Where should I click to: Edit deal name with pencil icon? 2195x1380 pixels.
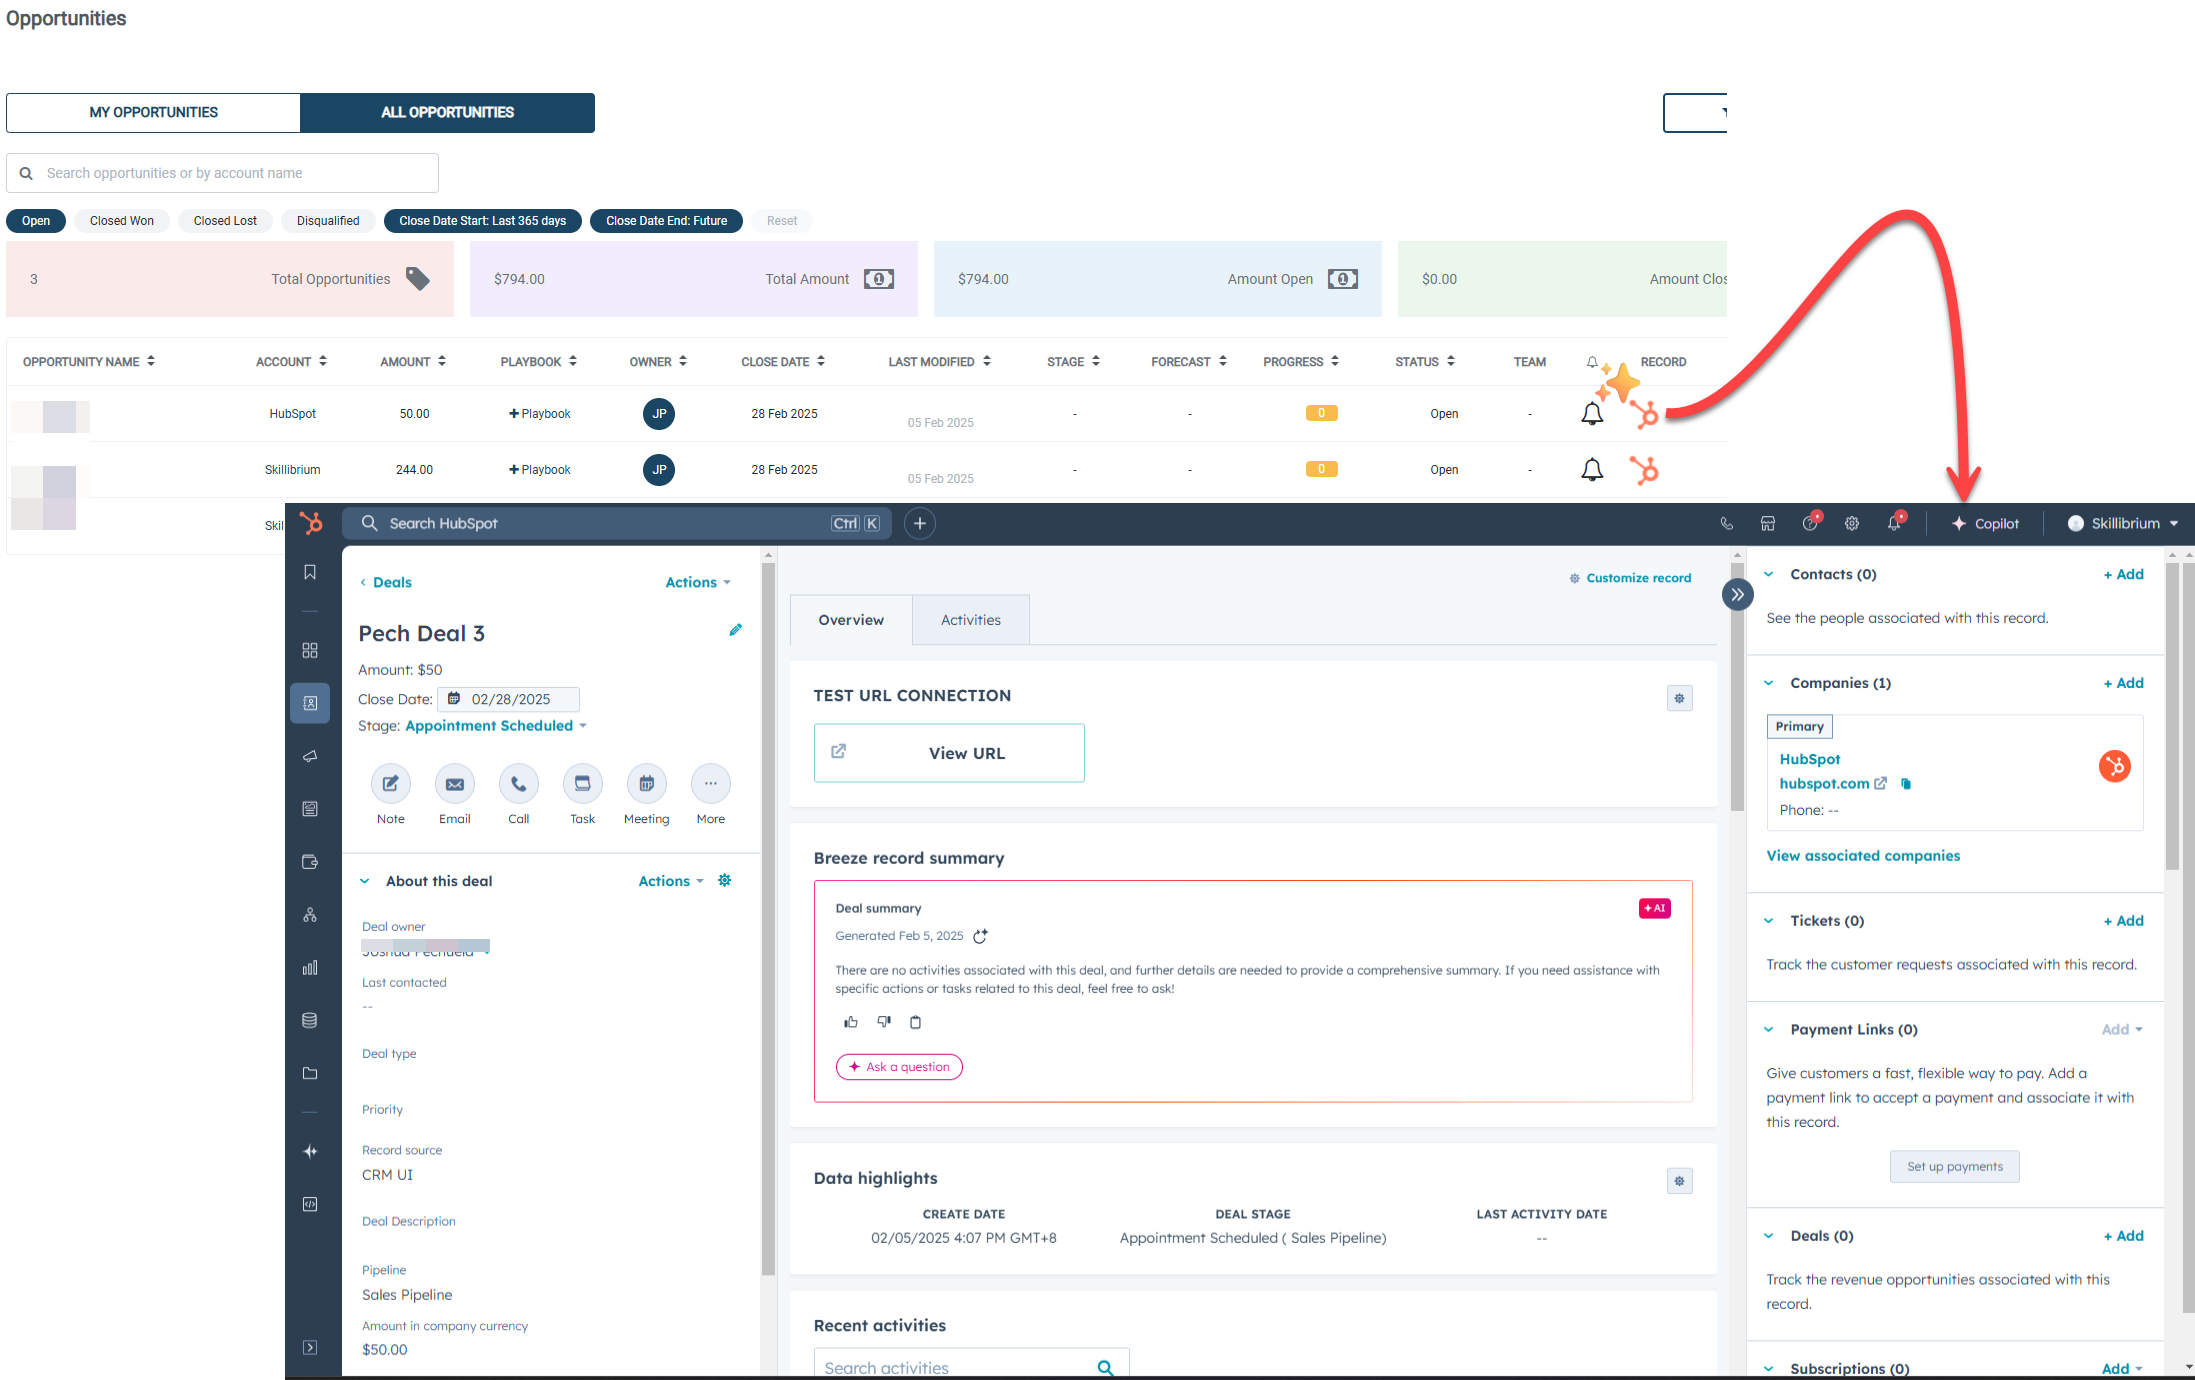click(735, 630)
